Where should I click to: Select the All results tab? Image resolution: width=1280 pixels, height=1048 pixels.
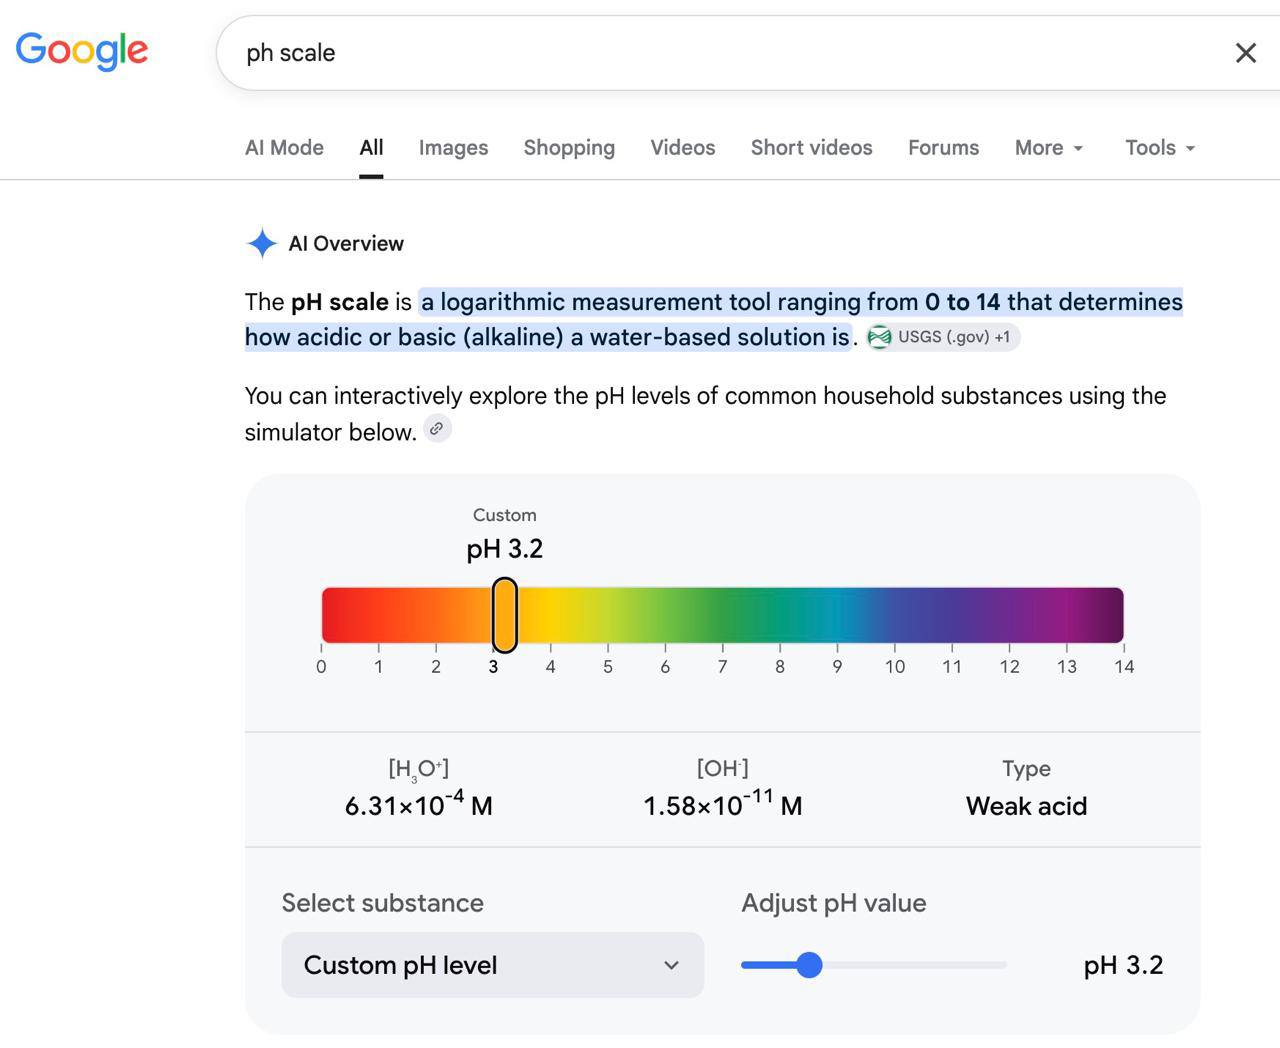click(371, 147)
